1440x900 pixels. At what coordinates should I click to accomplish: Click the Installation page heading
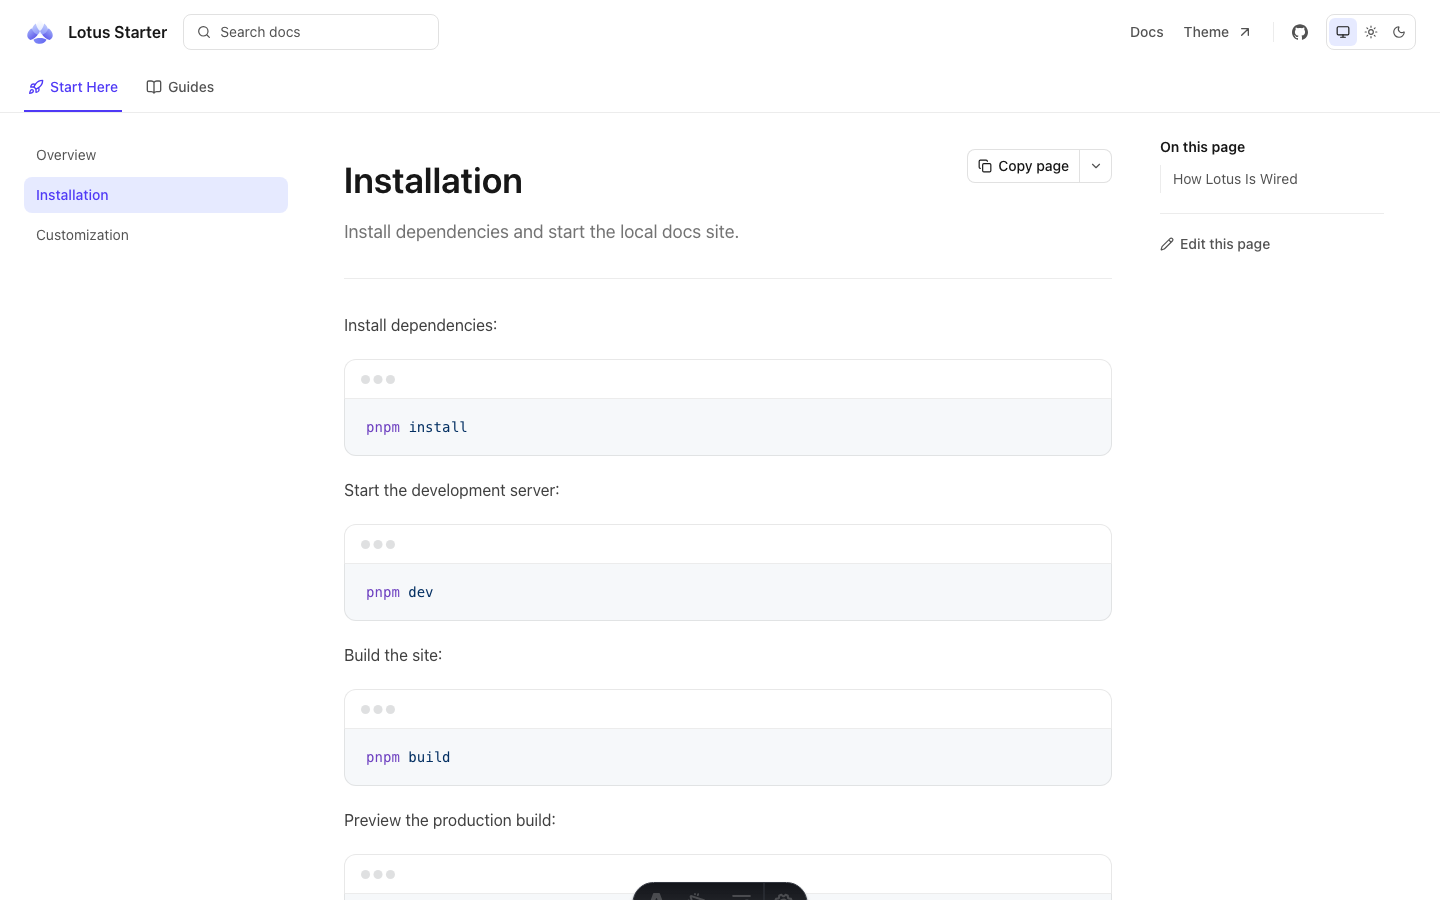pyautogui.click(x=433, y=181)
